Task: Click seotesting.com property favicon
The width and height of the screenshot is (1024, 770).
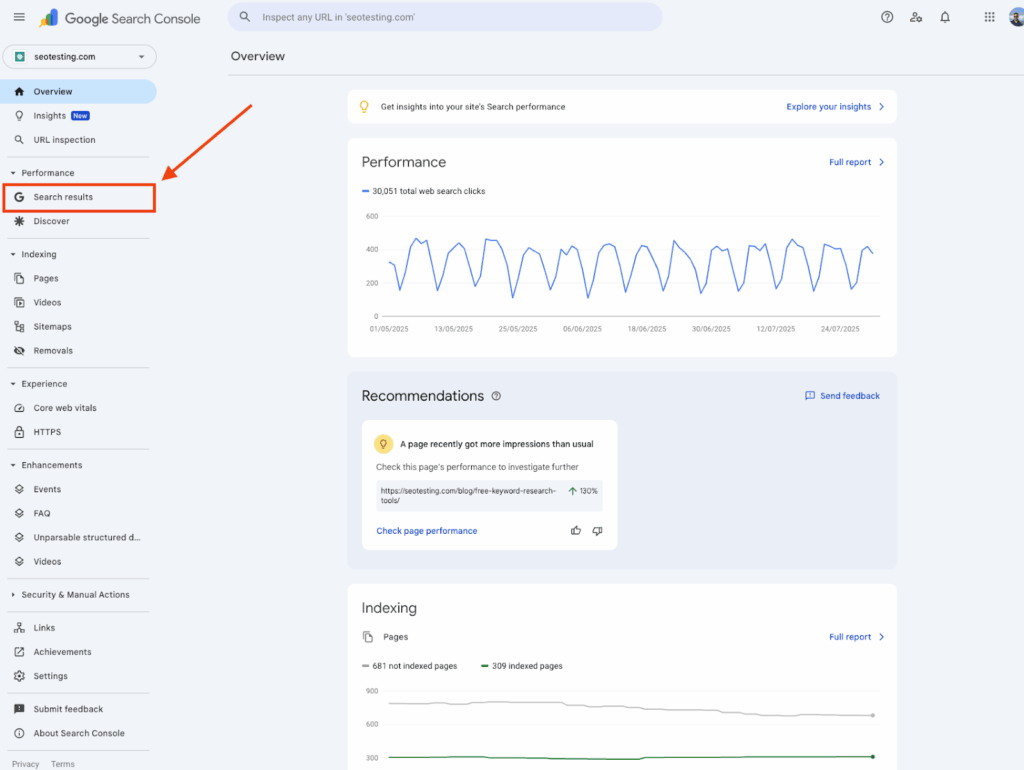Action: (20, 57)
